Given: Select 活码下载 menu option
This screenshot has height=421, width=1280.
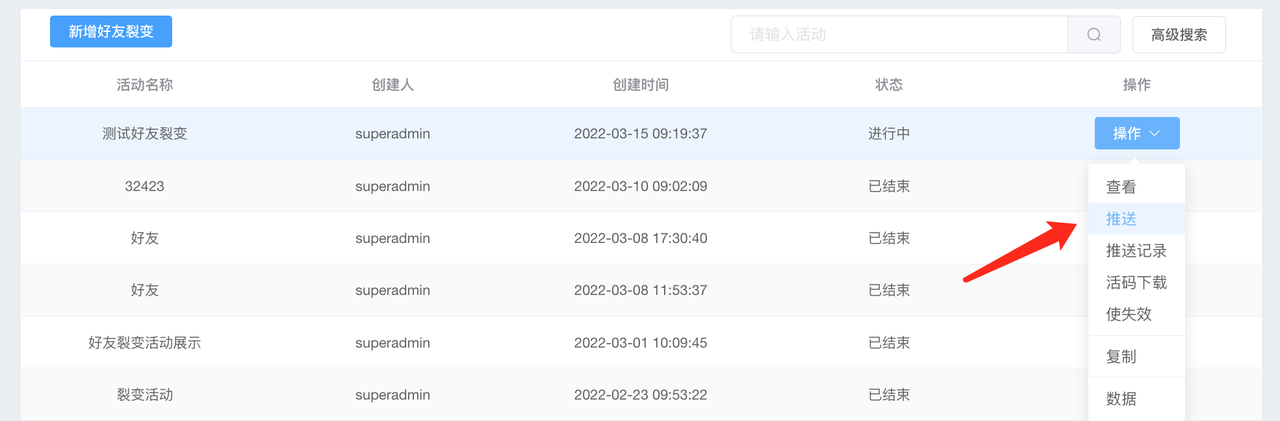Looking at the screenshot, I should click(x=1136, y=283).
